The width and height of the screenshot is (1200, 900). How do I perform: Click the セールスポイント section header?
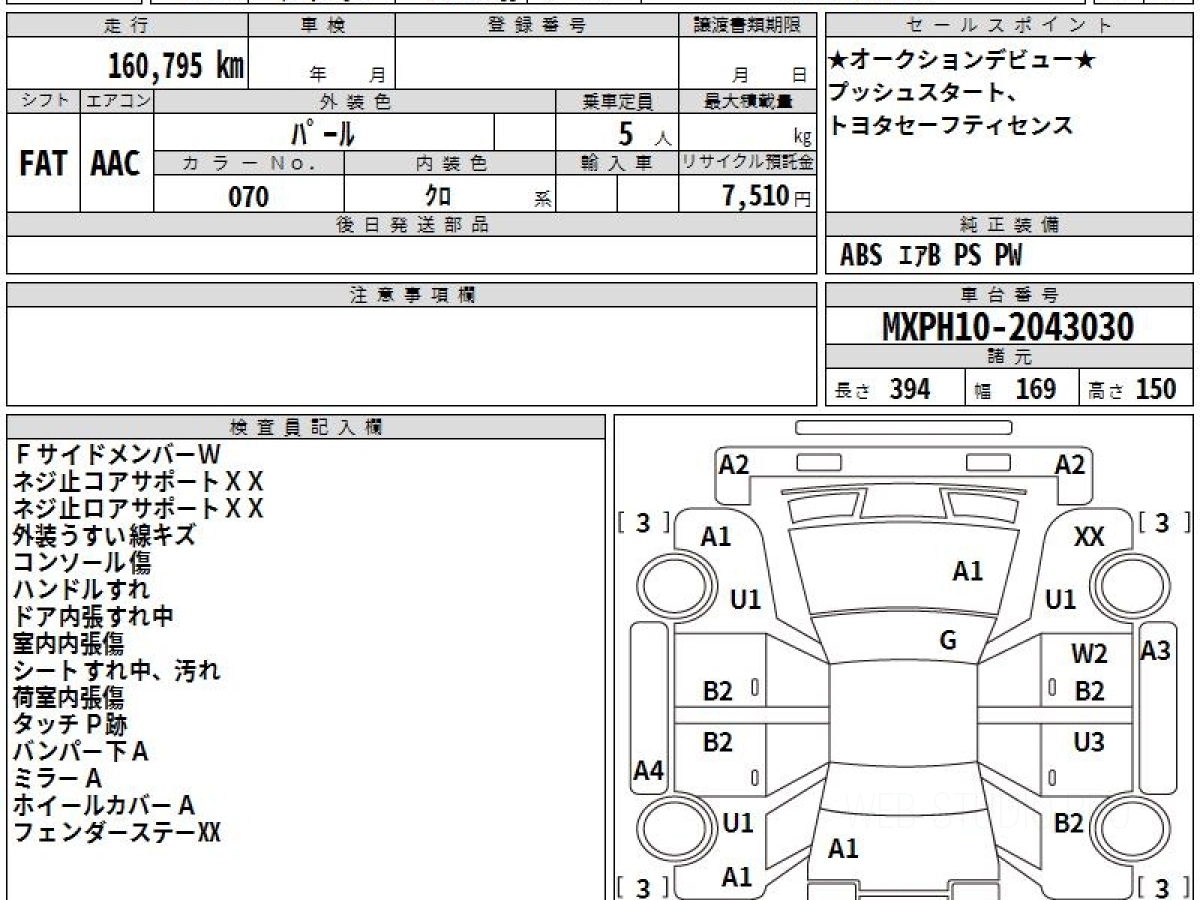1009,26
